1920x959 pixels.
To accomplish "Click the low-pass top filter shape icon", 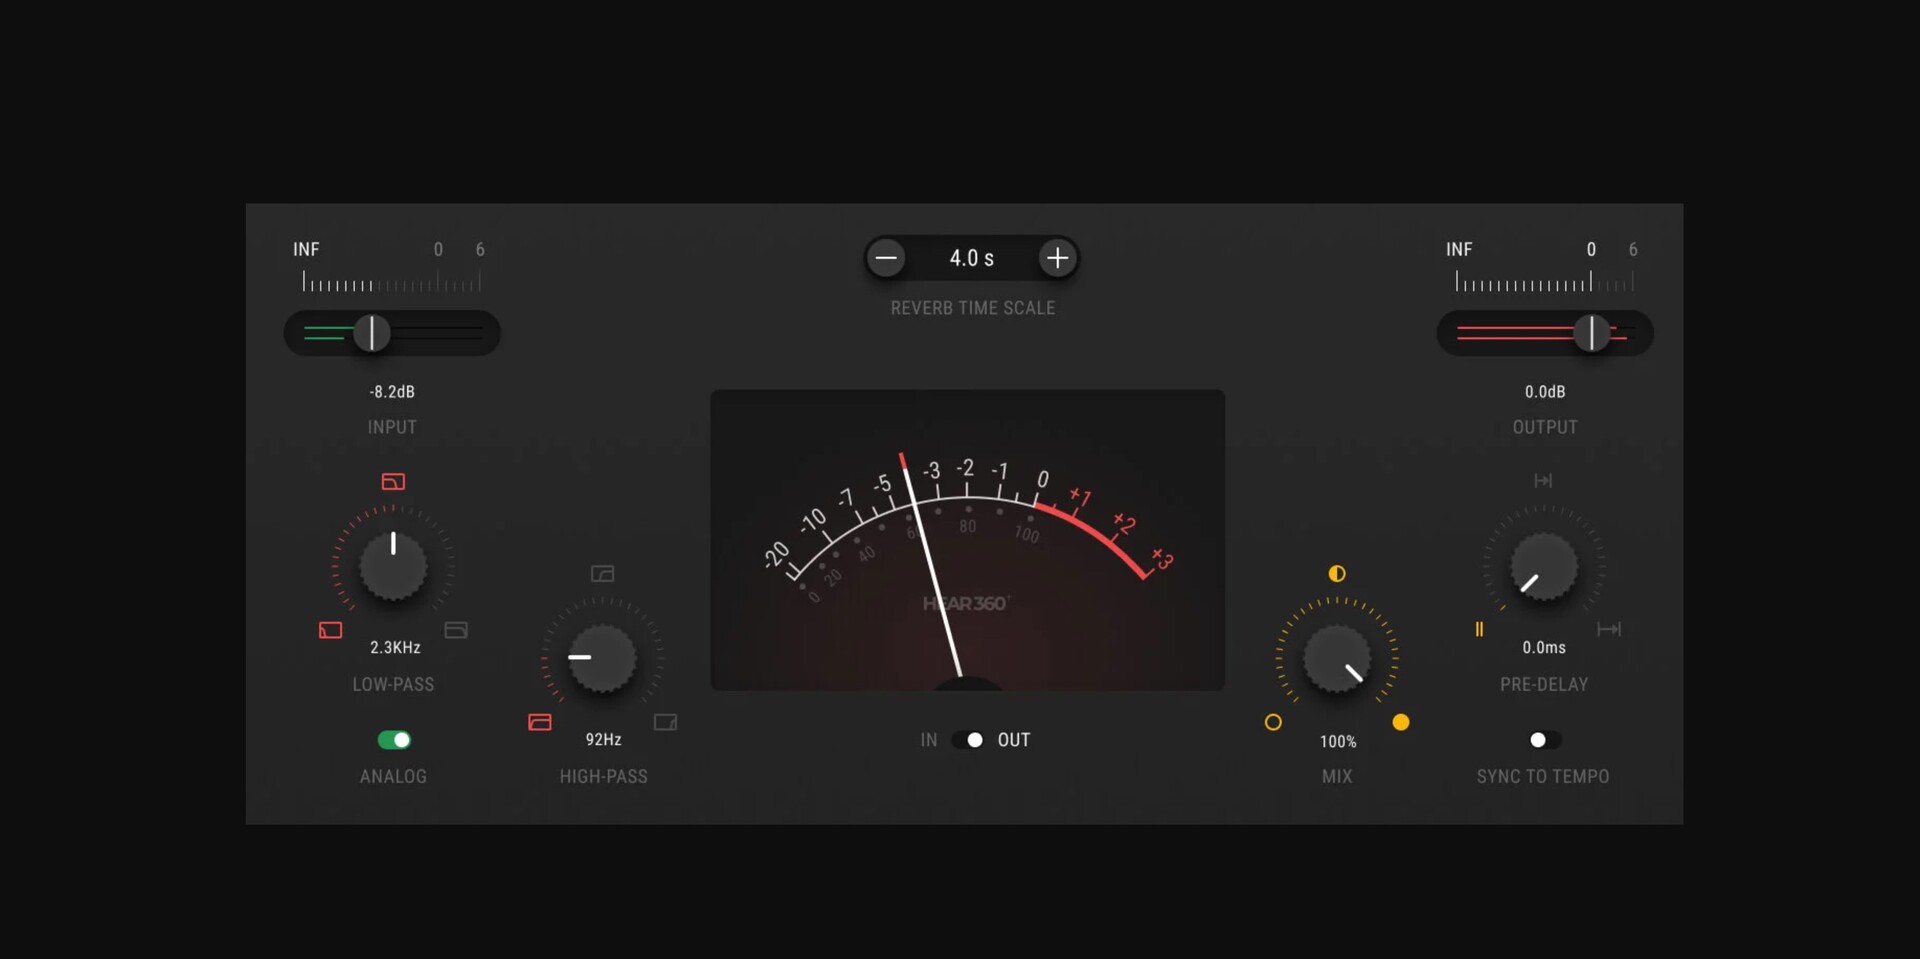I will click(x=393, y=482).
